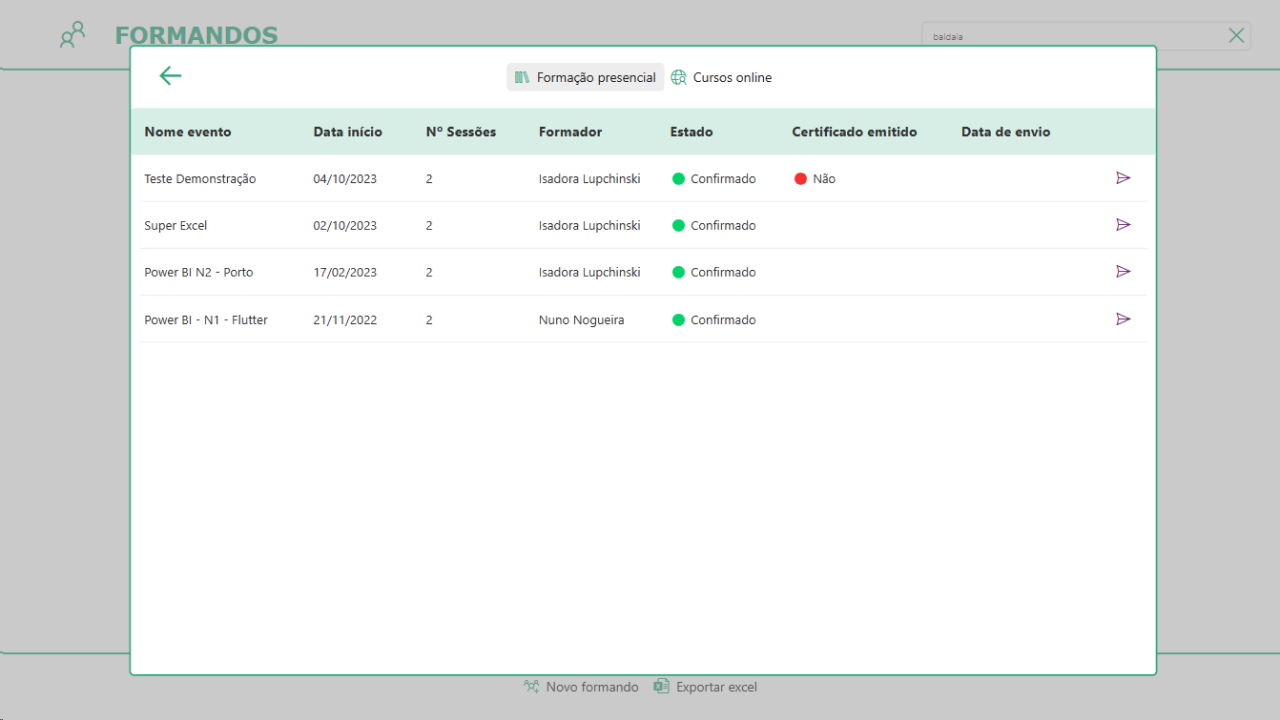Screen dimensions: 1280x720
Task: Click send icon for Power BI - N1 - Flutter
Action: [1123, 319]
